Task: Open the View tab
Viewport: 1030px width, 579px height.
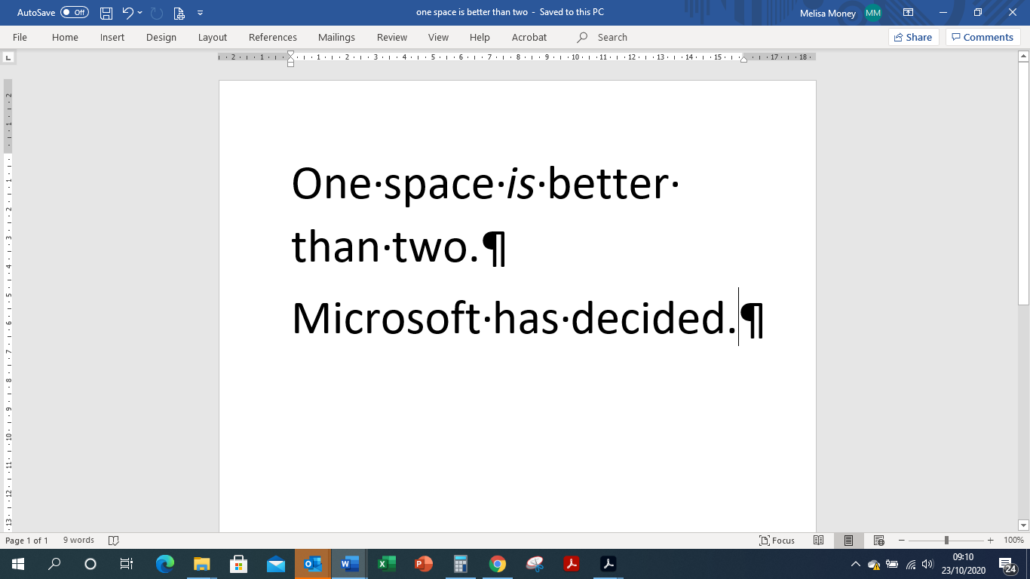Action: click(x=438, y=37)
